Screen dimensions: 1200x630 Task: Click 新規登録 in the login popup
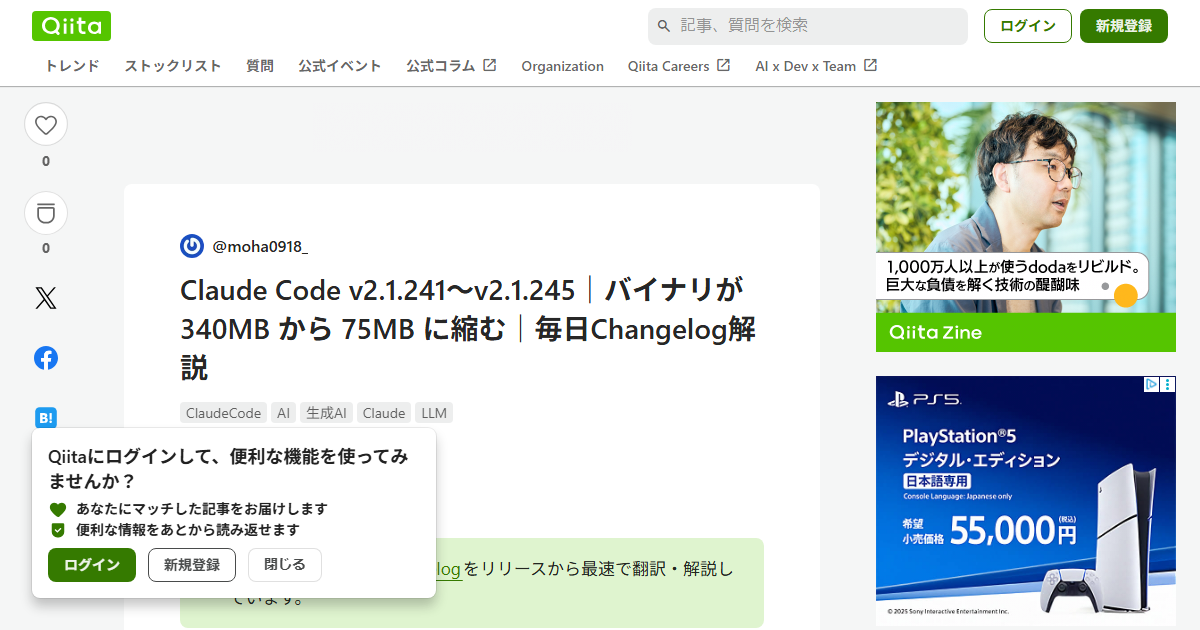click(192, 565)
